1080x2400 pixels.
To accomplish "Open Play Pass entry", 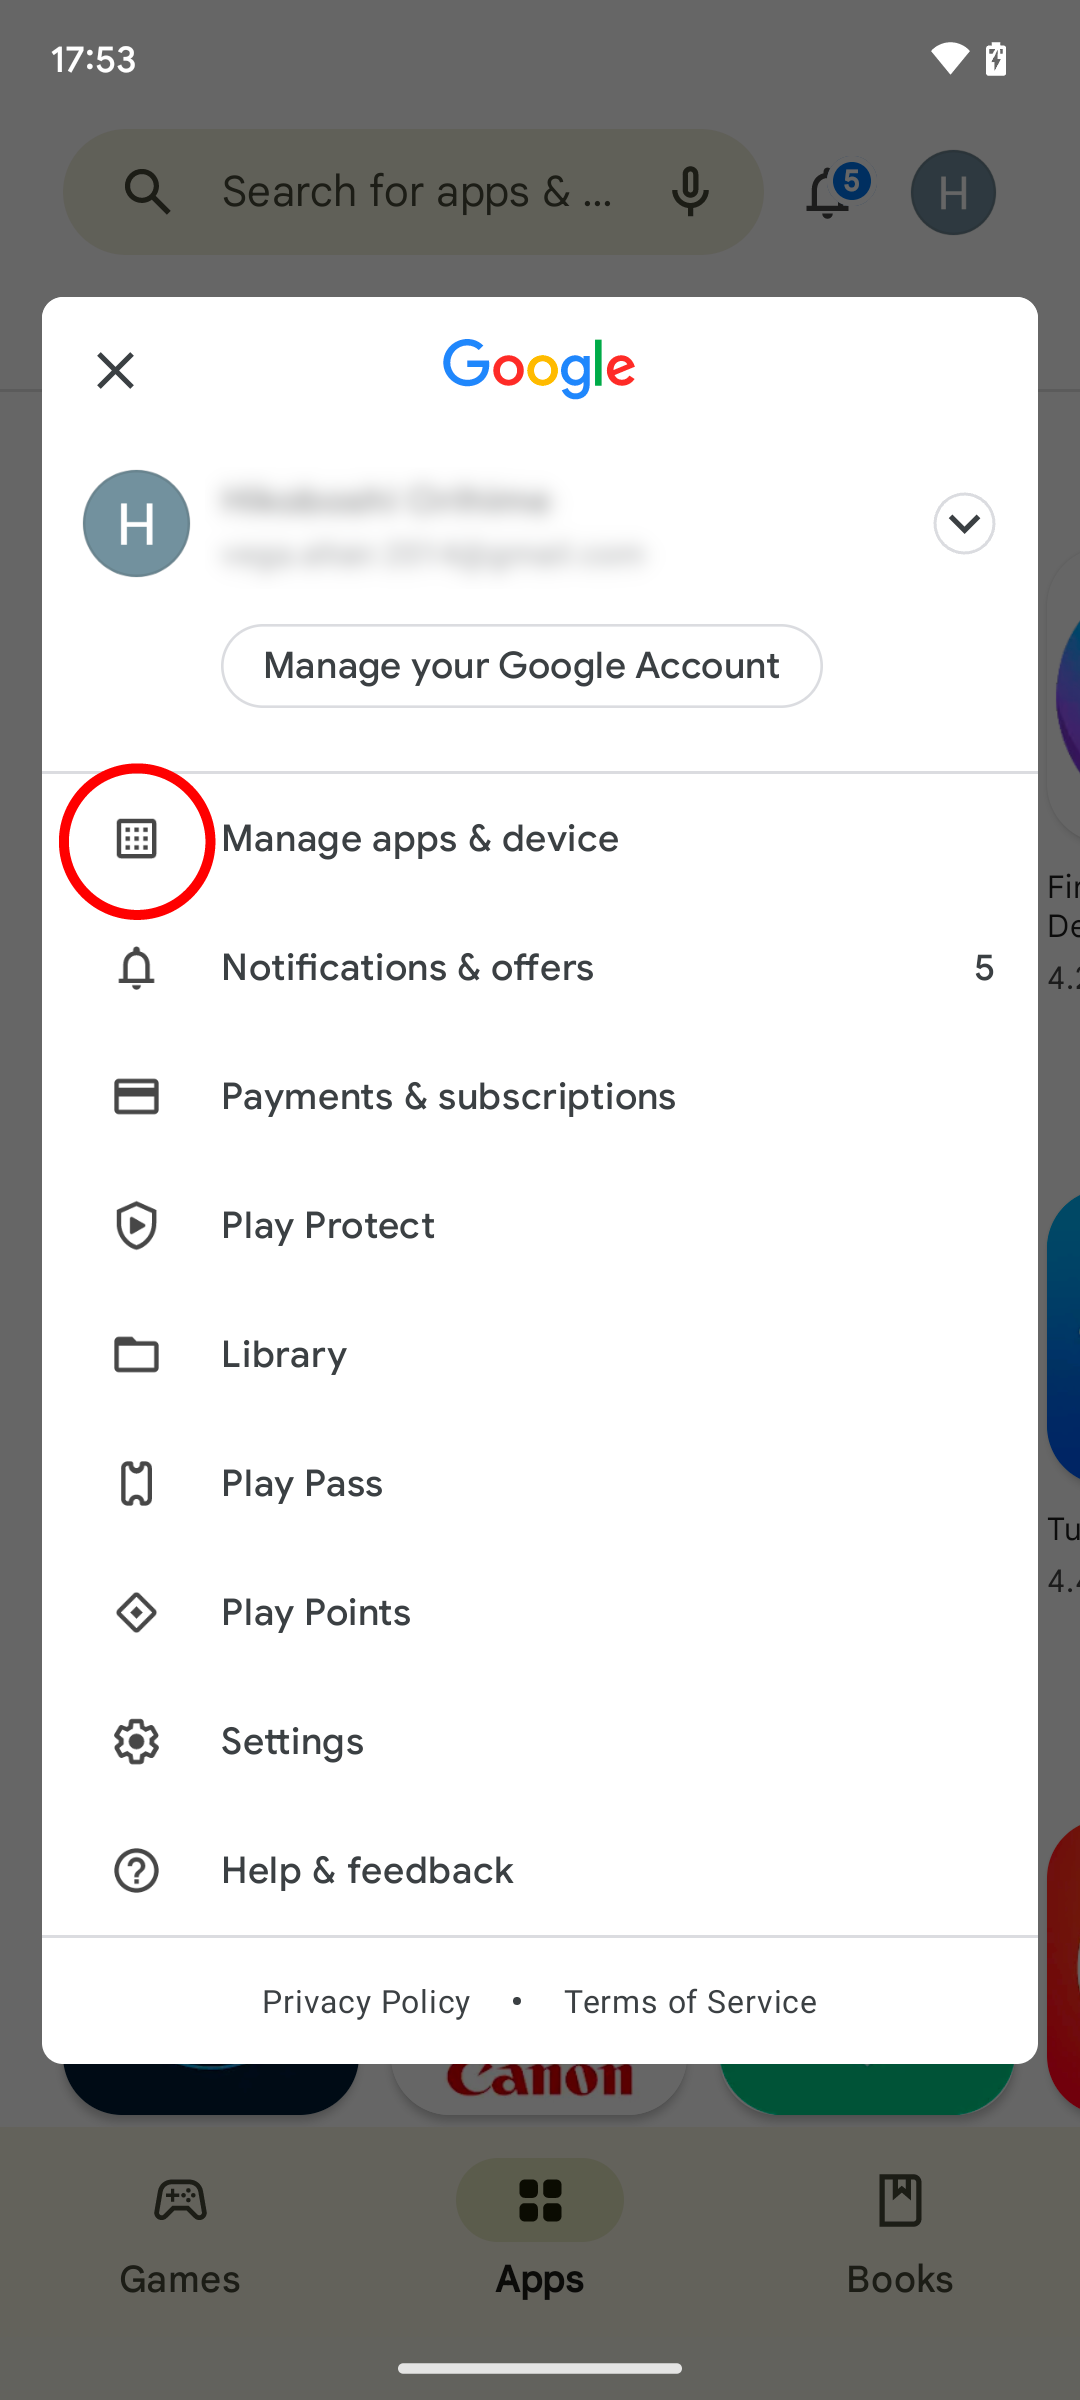I will [x=540, y=1484].
